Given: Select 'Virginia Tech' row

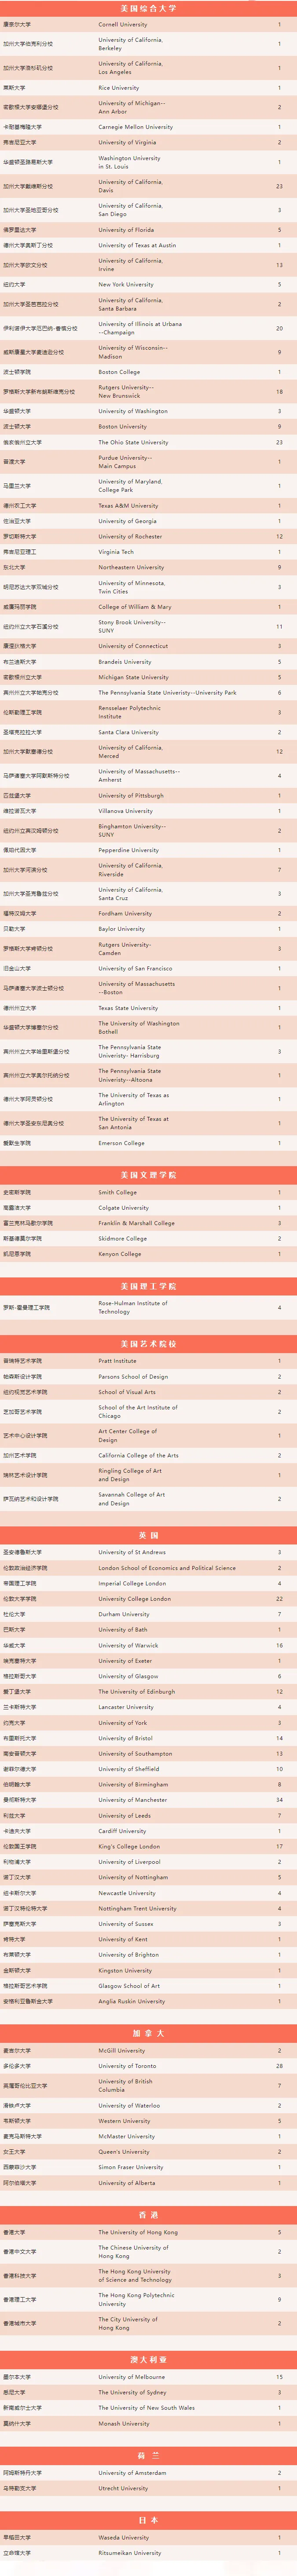Looking at the screenshot, I should click(148, 552).
